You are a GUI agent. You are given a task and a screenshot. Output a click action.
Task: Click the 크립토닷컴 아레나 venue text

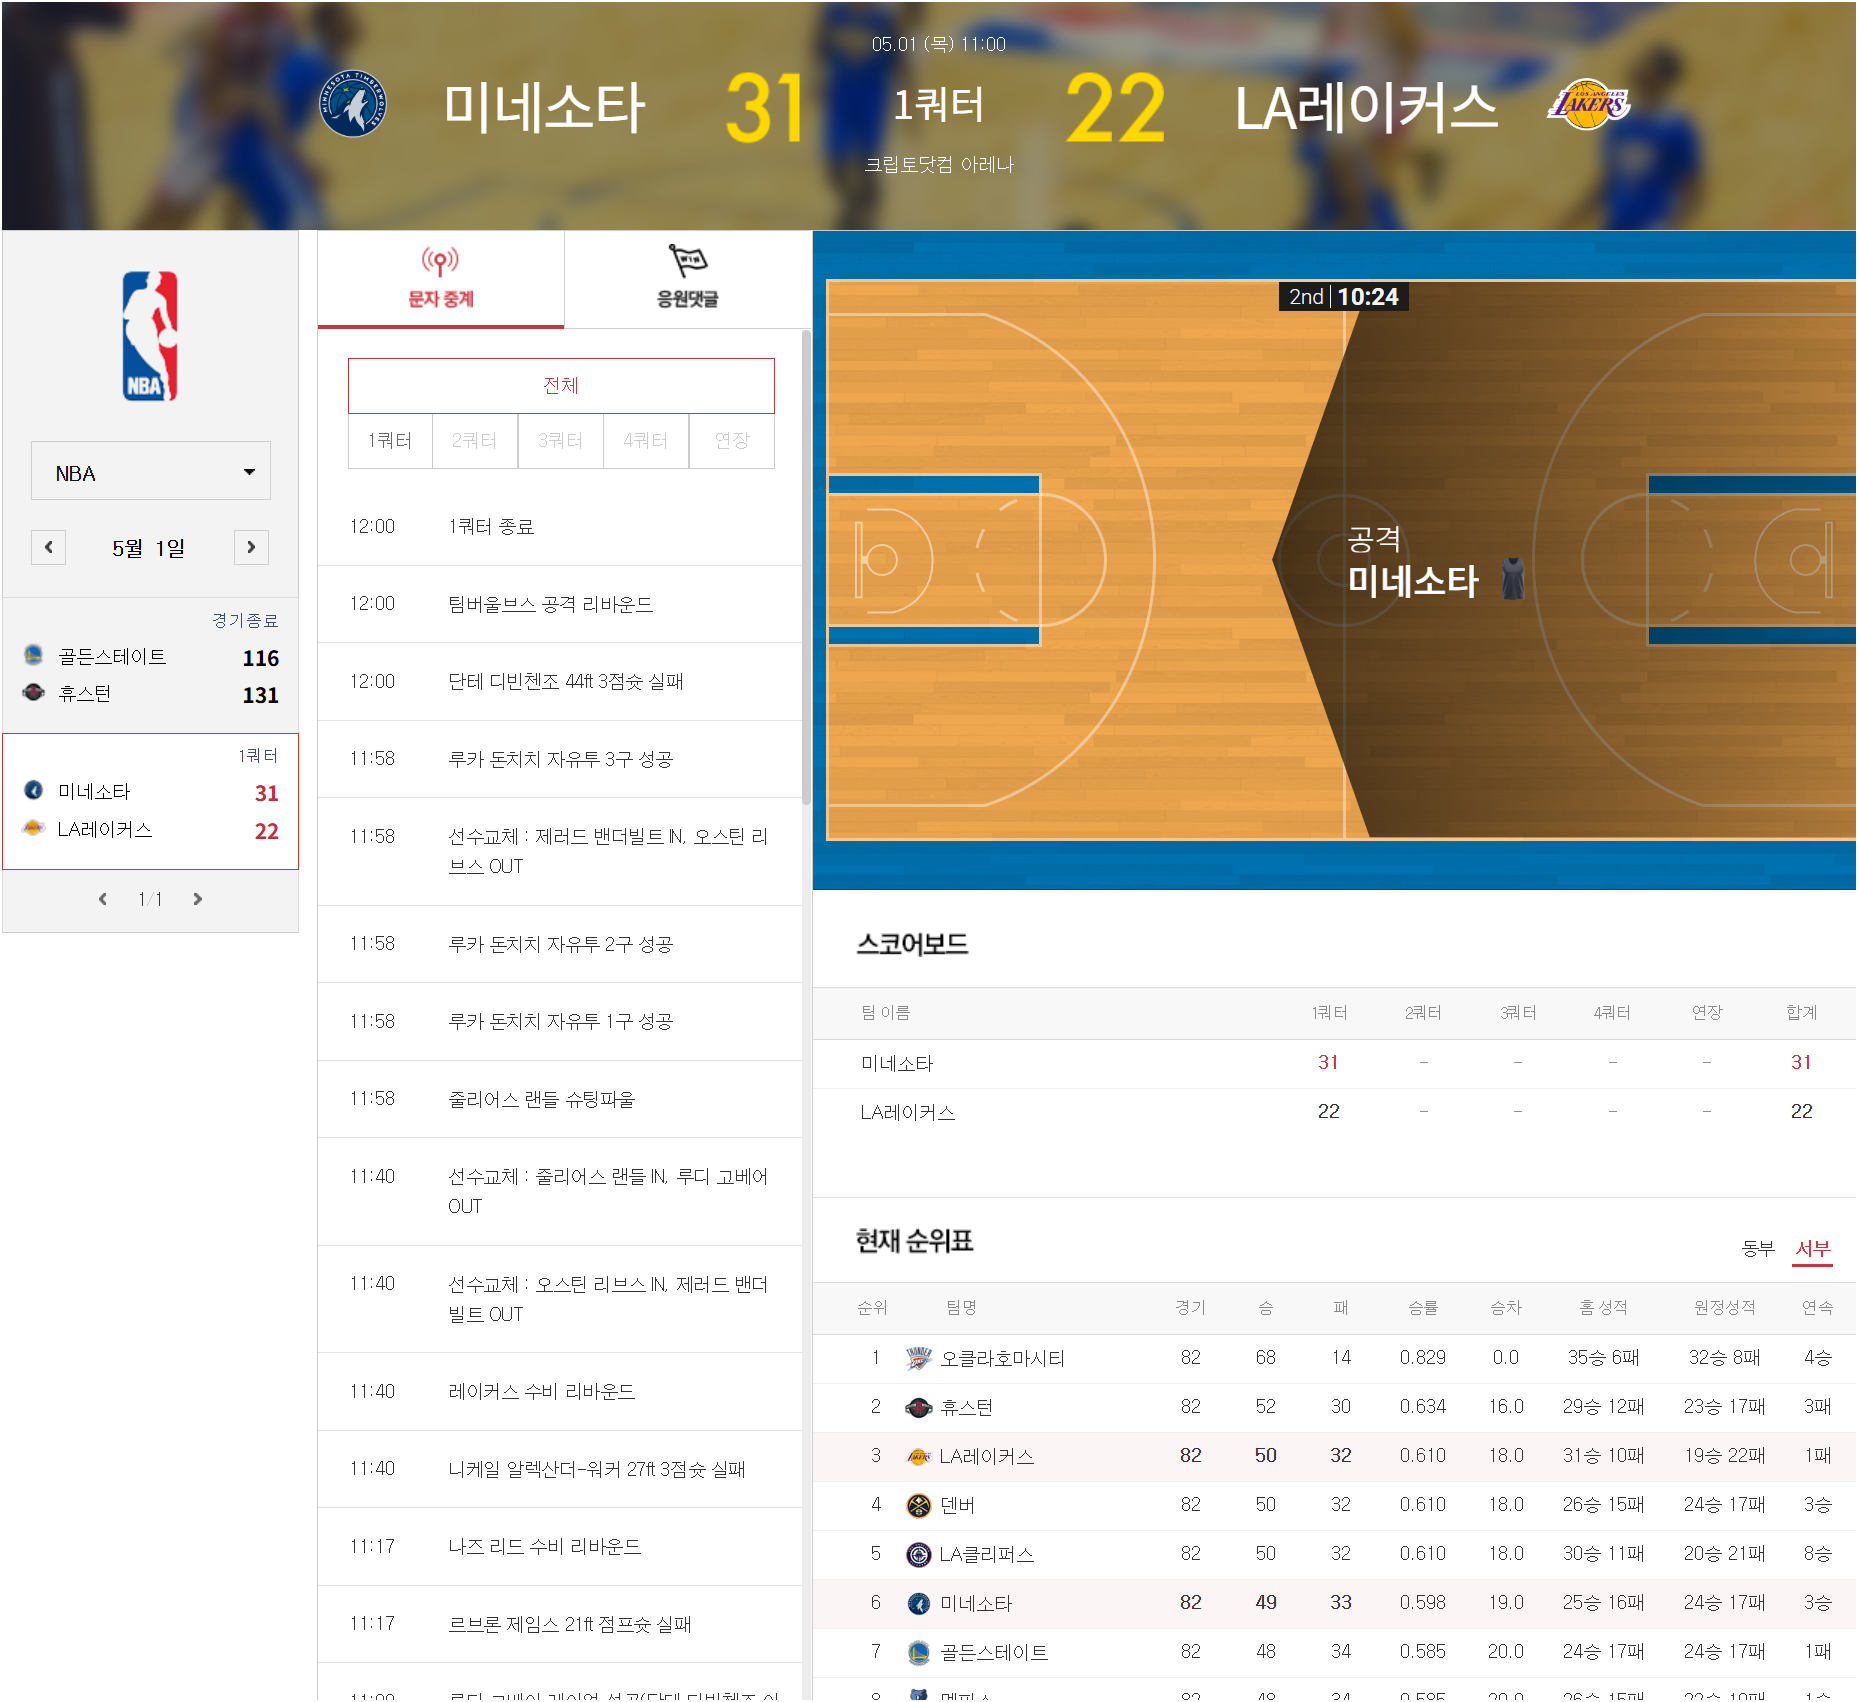pyautogui.click(x=938, y=164)
